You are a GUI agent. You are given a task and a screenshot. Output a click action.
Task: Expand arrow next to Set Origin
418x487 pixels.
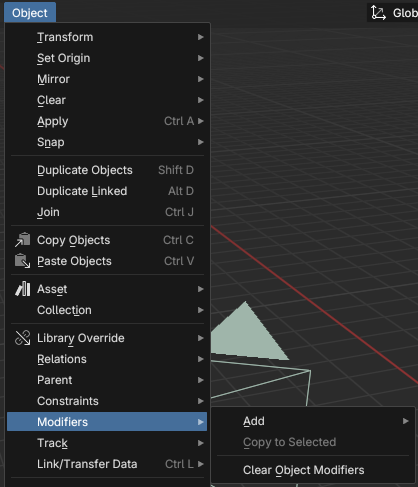coord(200,58)
